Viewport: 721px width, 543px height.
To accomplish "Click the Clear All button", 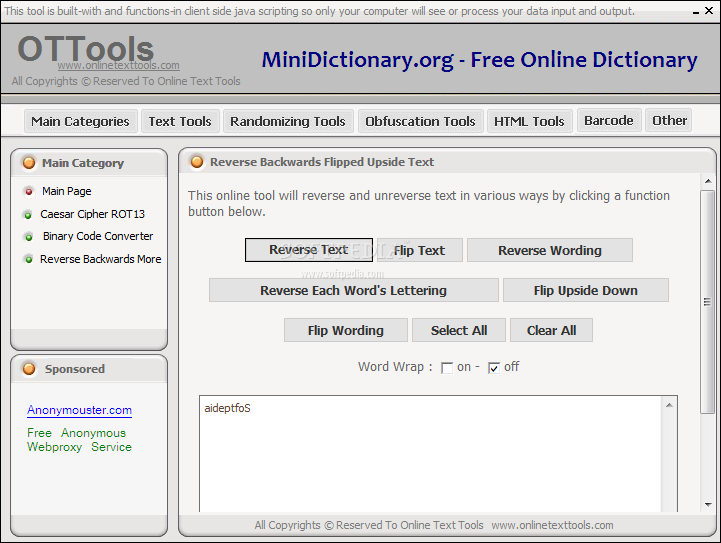I will [551, 330].
